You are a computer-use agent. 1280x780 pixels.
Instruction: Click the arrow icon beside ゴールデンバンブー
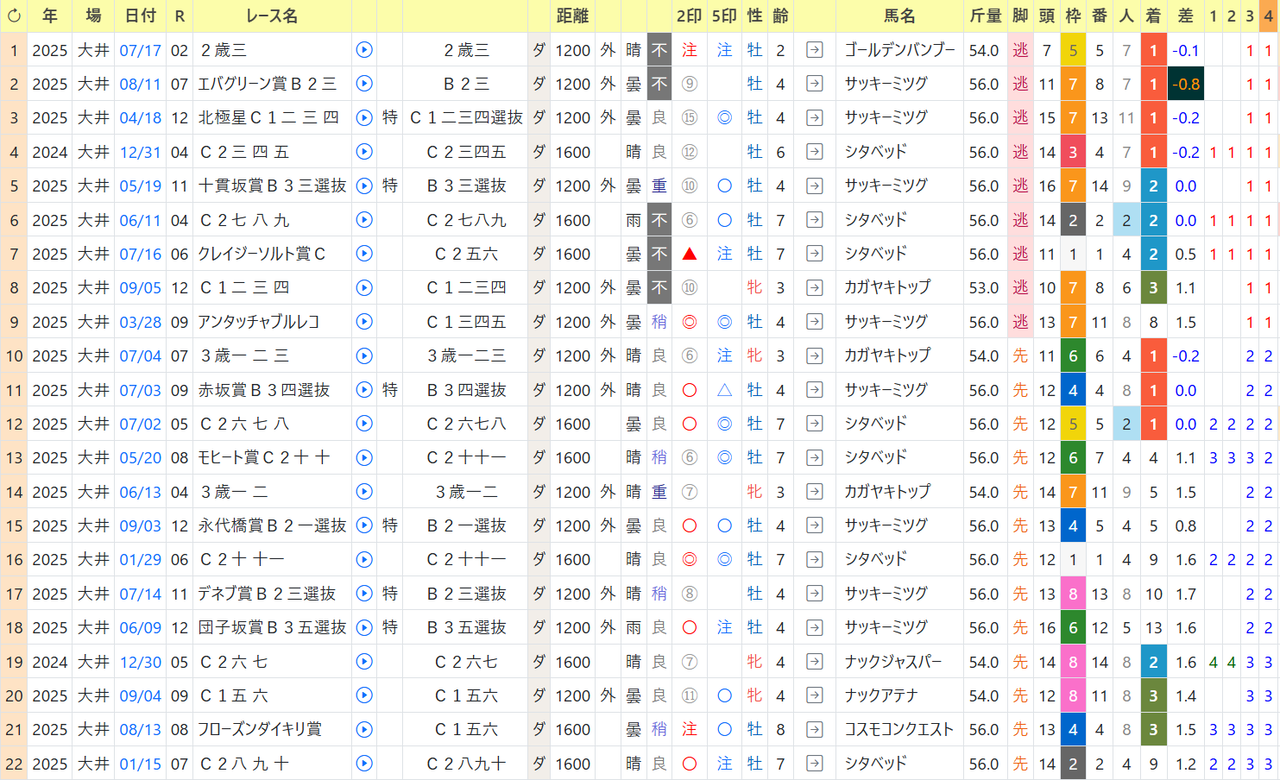[815, 50]
